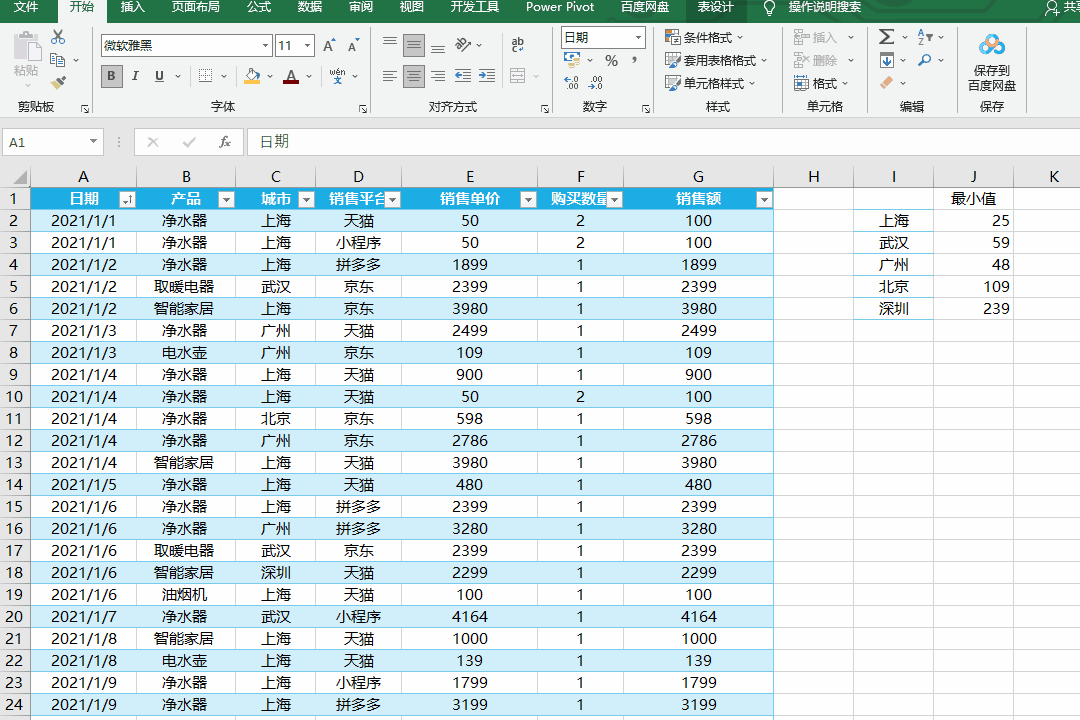Click the fill color paint bucket
This screenshot has height=720, width=1080.
(x=252, y=76)
